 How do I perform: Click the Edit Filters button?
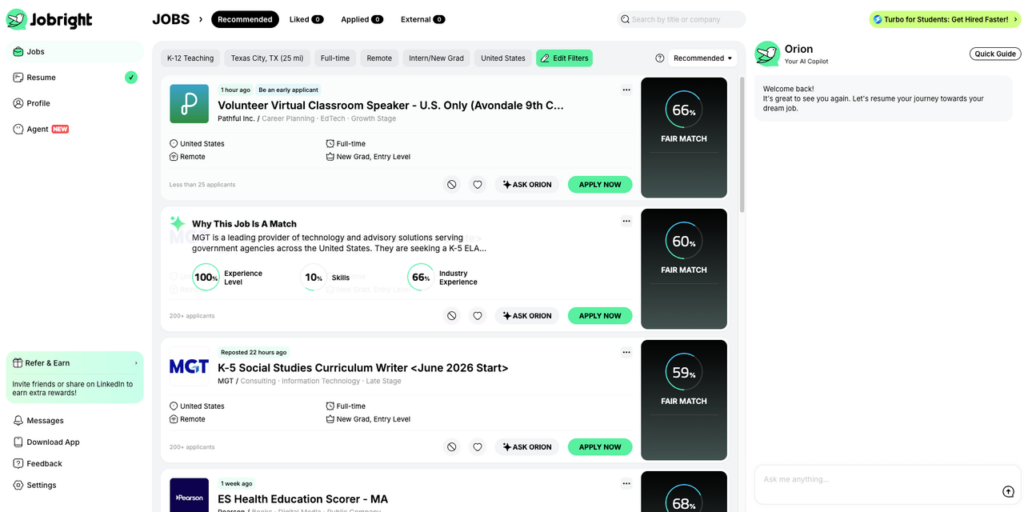564,58
